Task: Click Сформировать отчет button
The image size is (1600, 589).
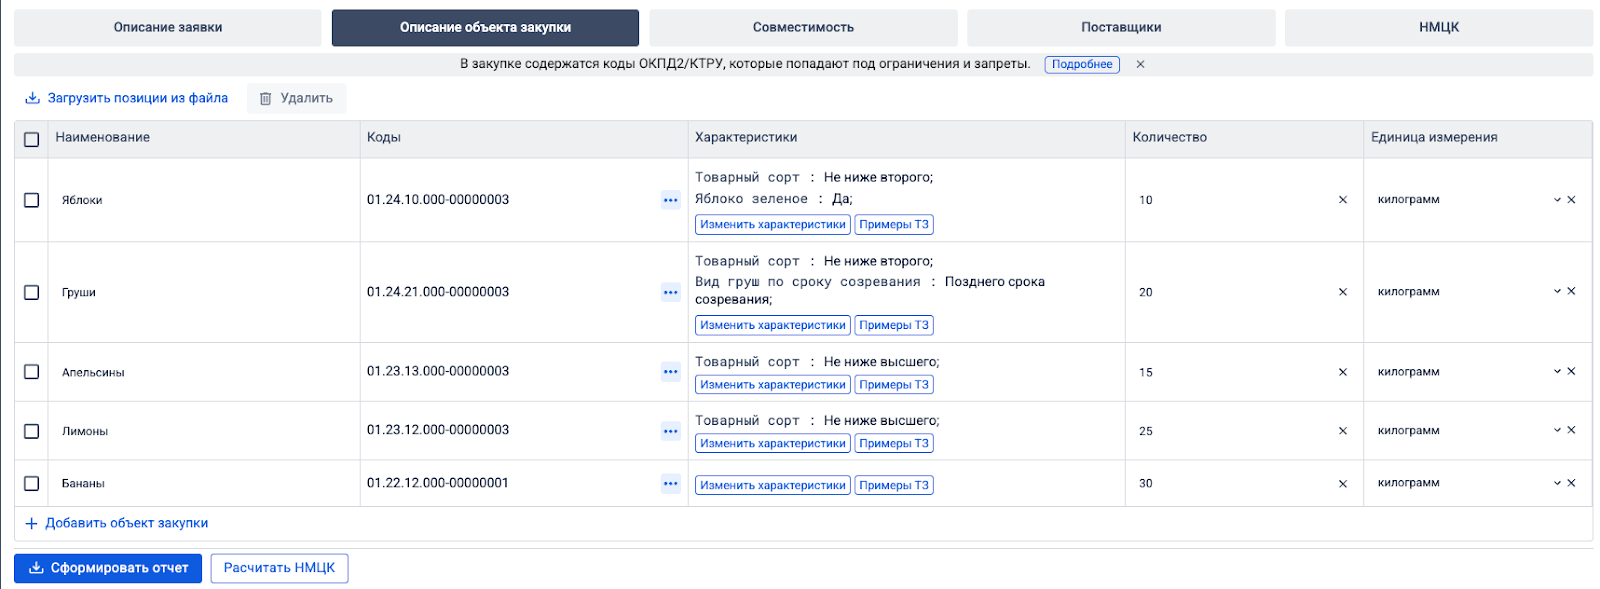Action: tap(108, 568)
